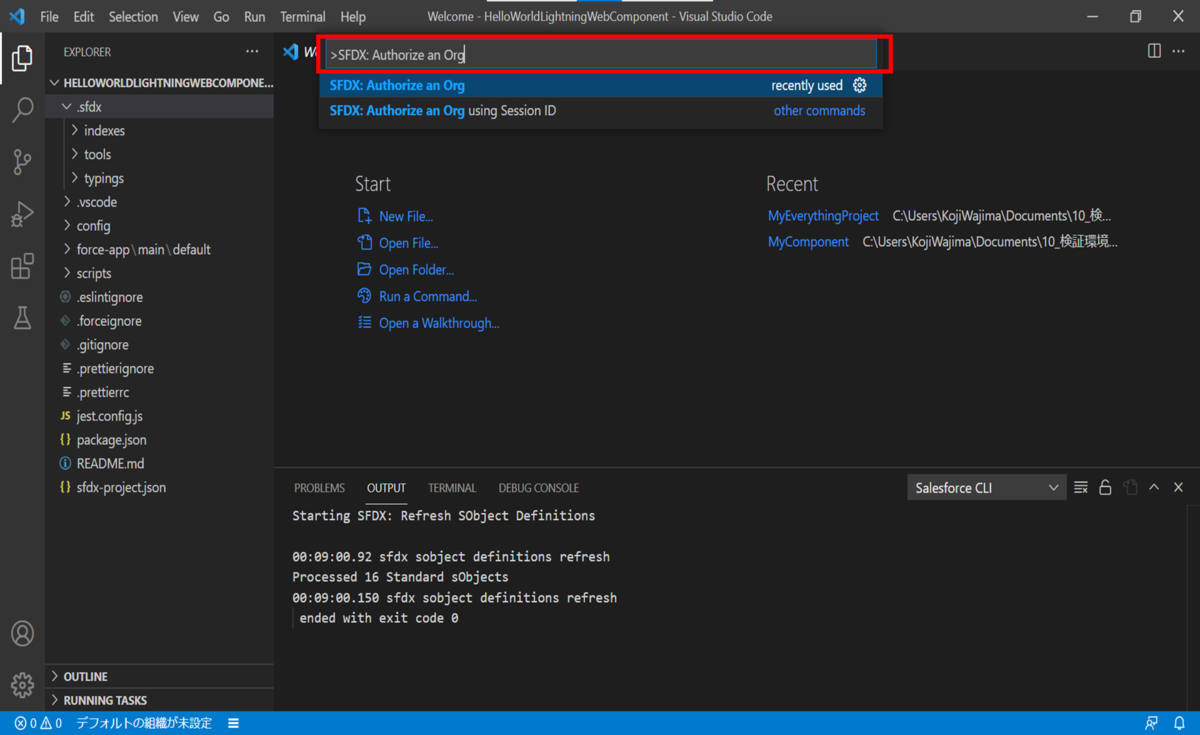1200x735 pixels.
Task: Open the Salesforce CLI output channel dropdown
Action: [986, 488]
